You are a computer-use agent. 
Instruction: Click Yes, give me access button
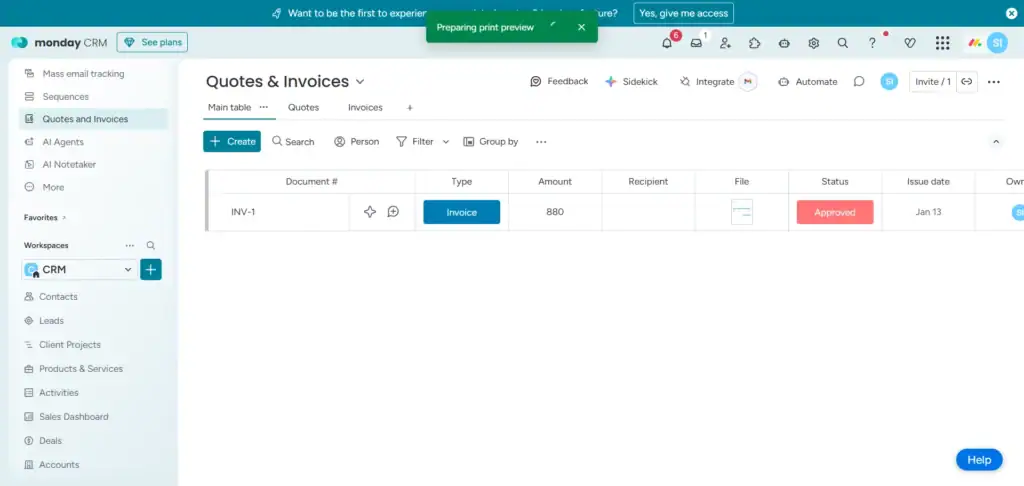pos(683,13)
